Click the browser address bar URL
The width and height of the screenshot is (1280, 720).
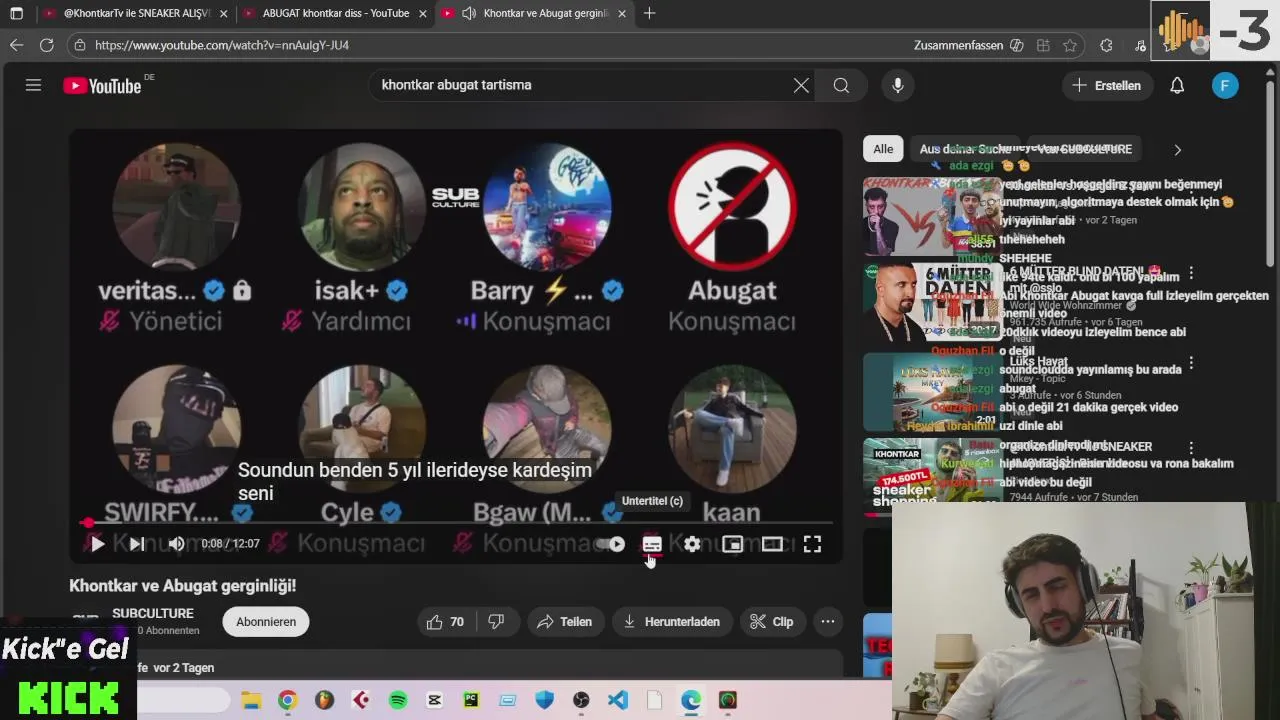(x=222, y=45)
